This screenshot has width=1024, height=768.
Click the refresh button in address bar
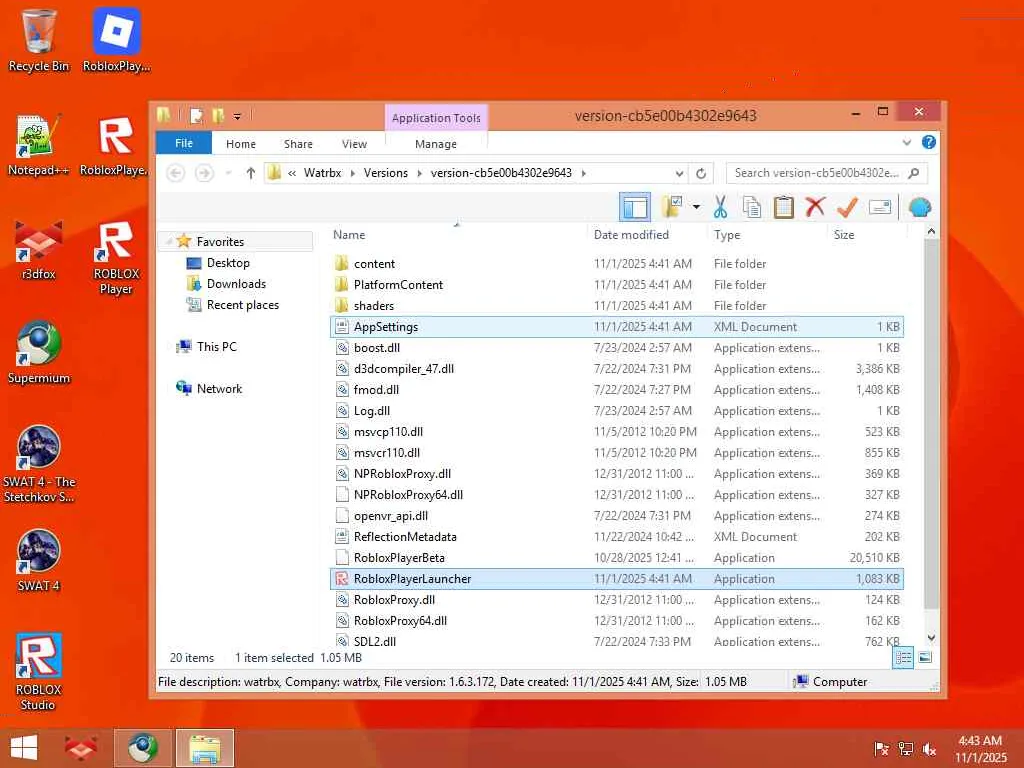(701, 173)
